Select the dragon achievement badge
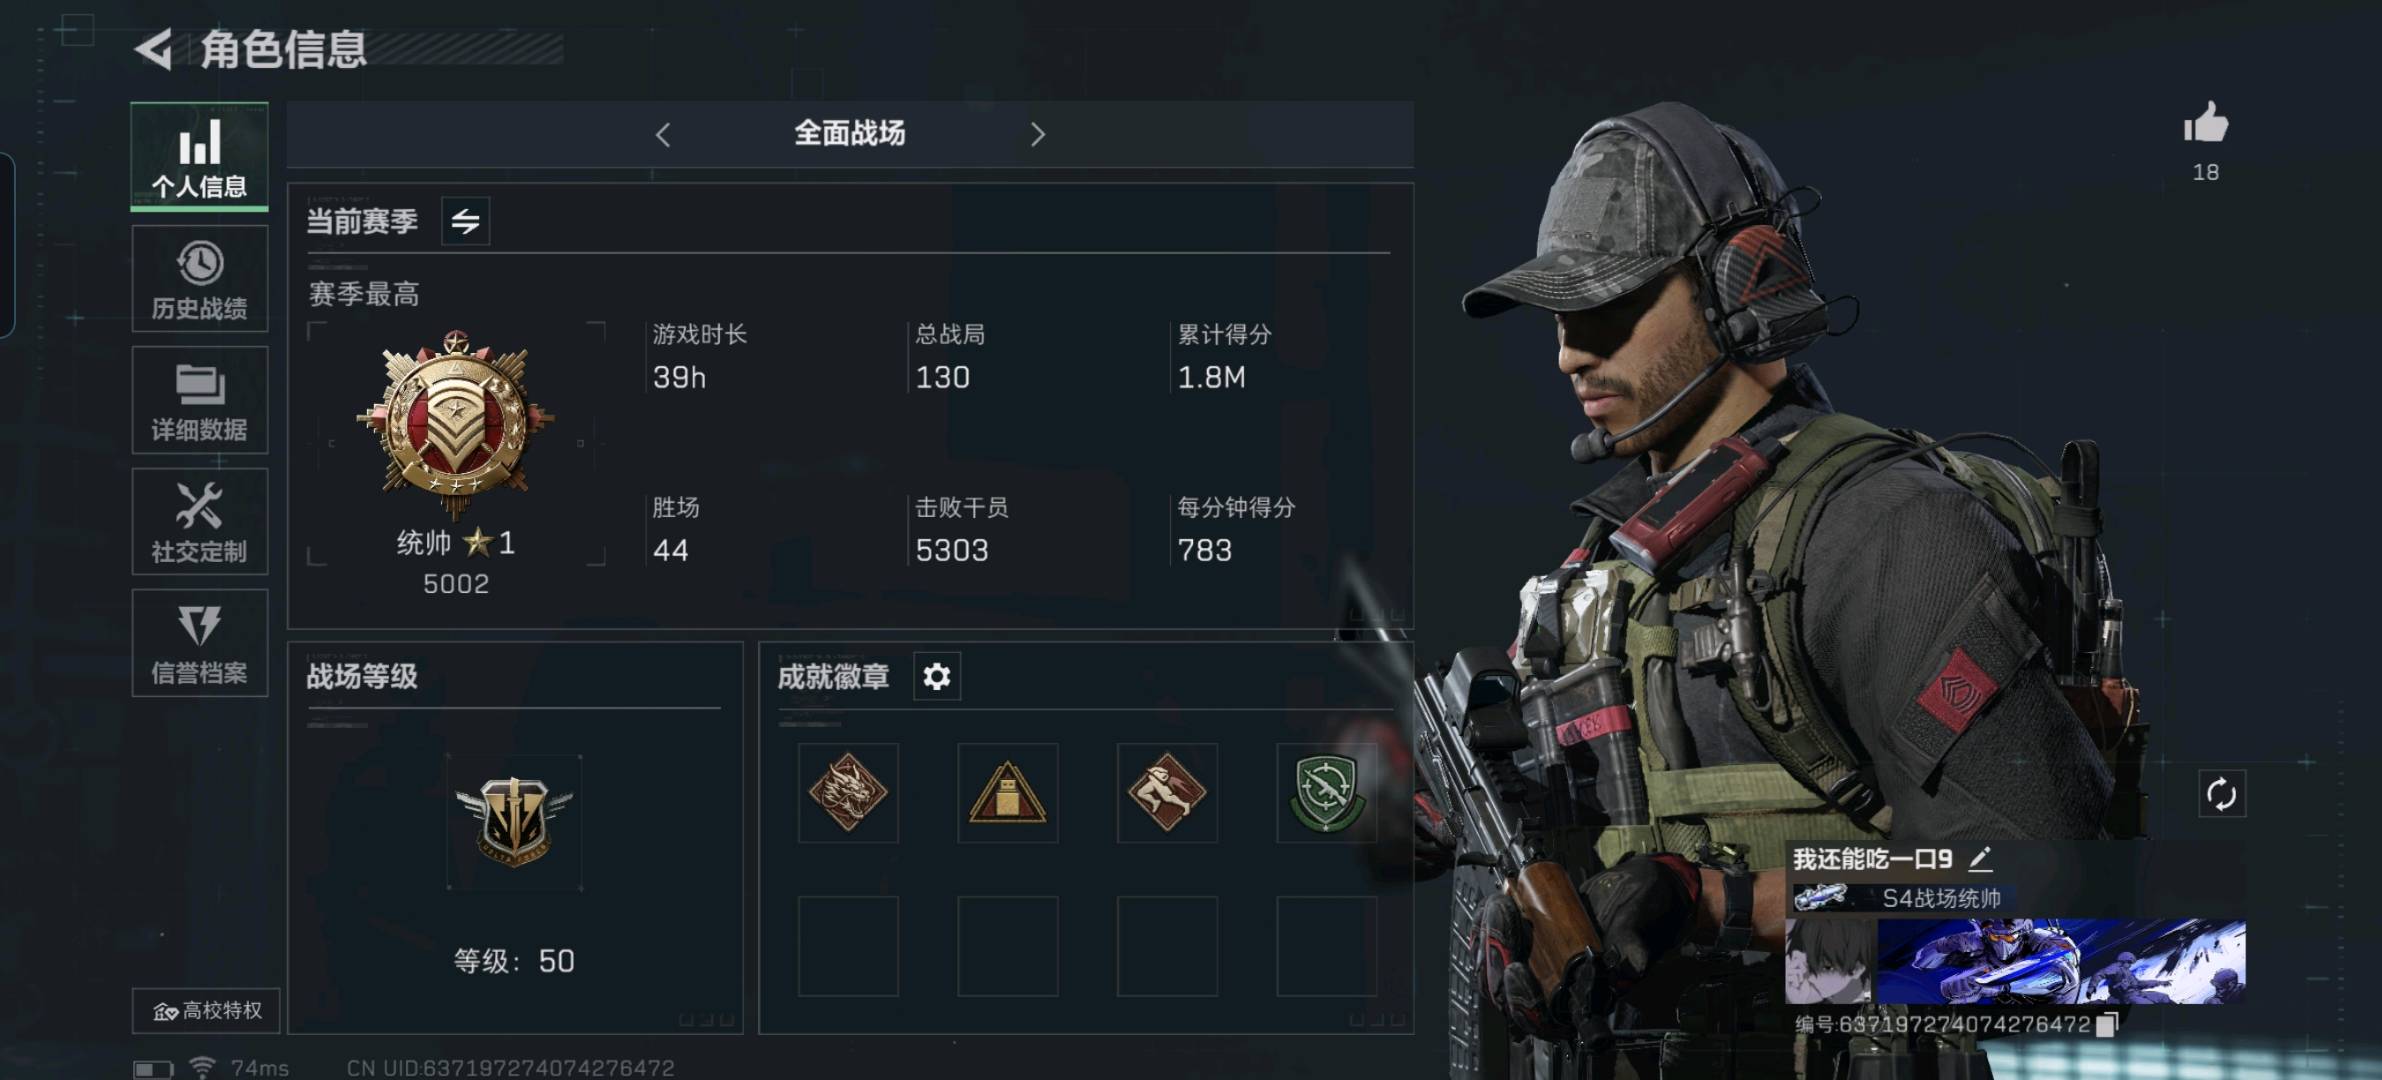 click(x=848, y=793)
